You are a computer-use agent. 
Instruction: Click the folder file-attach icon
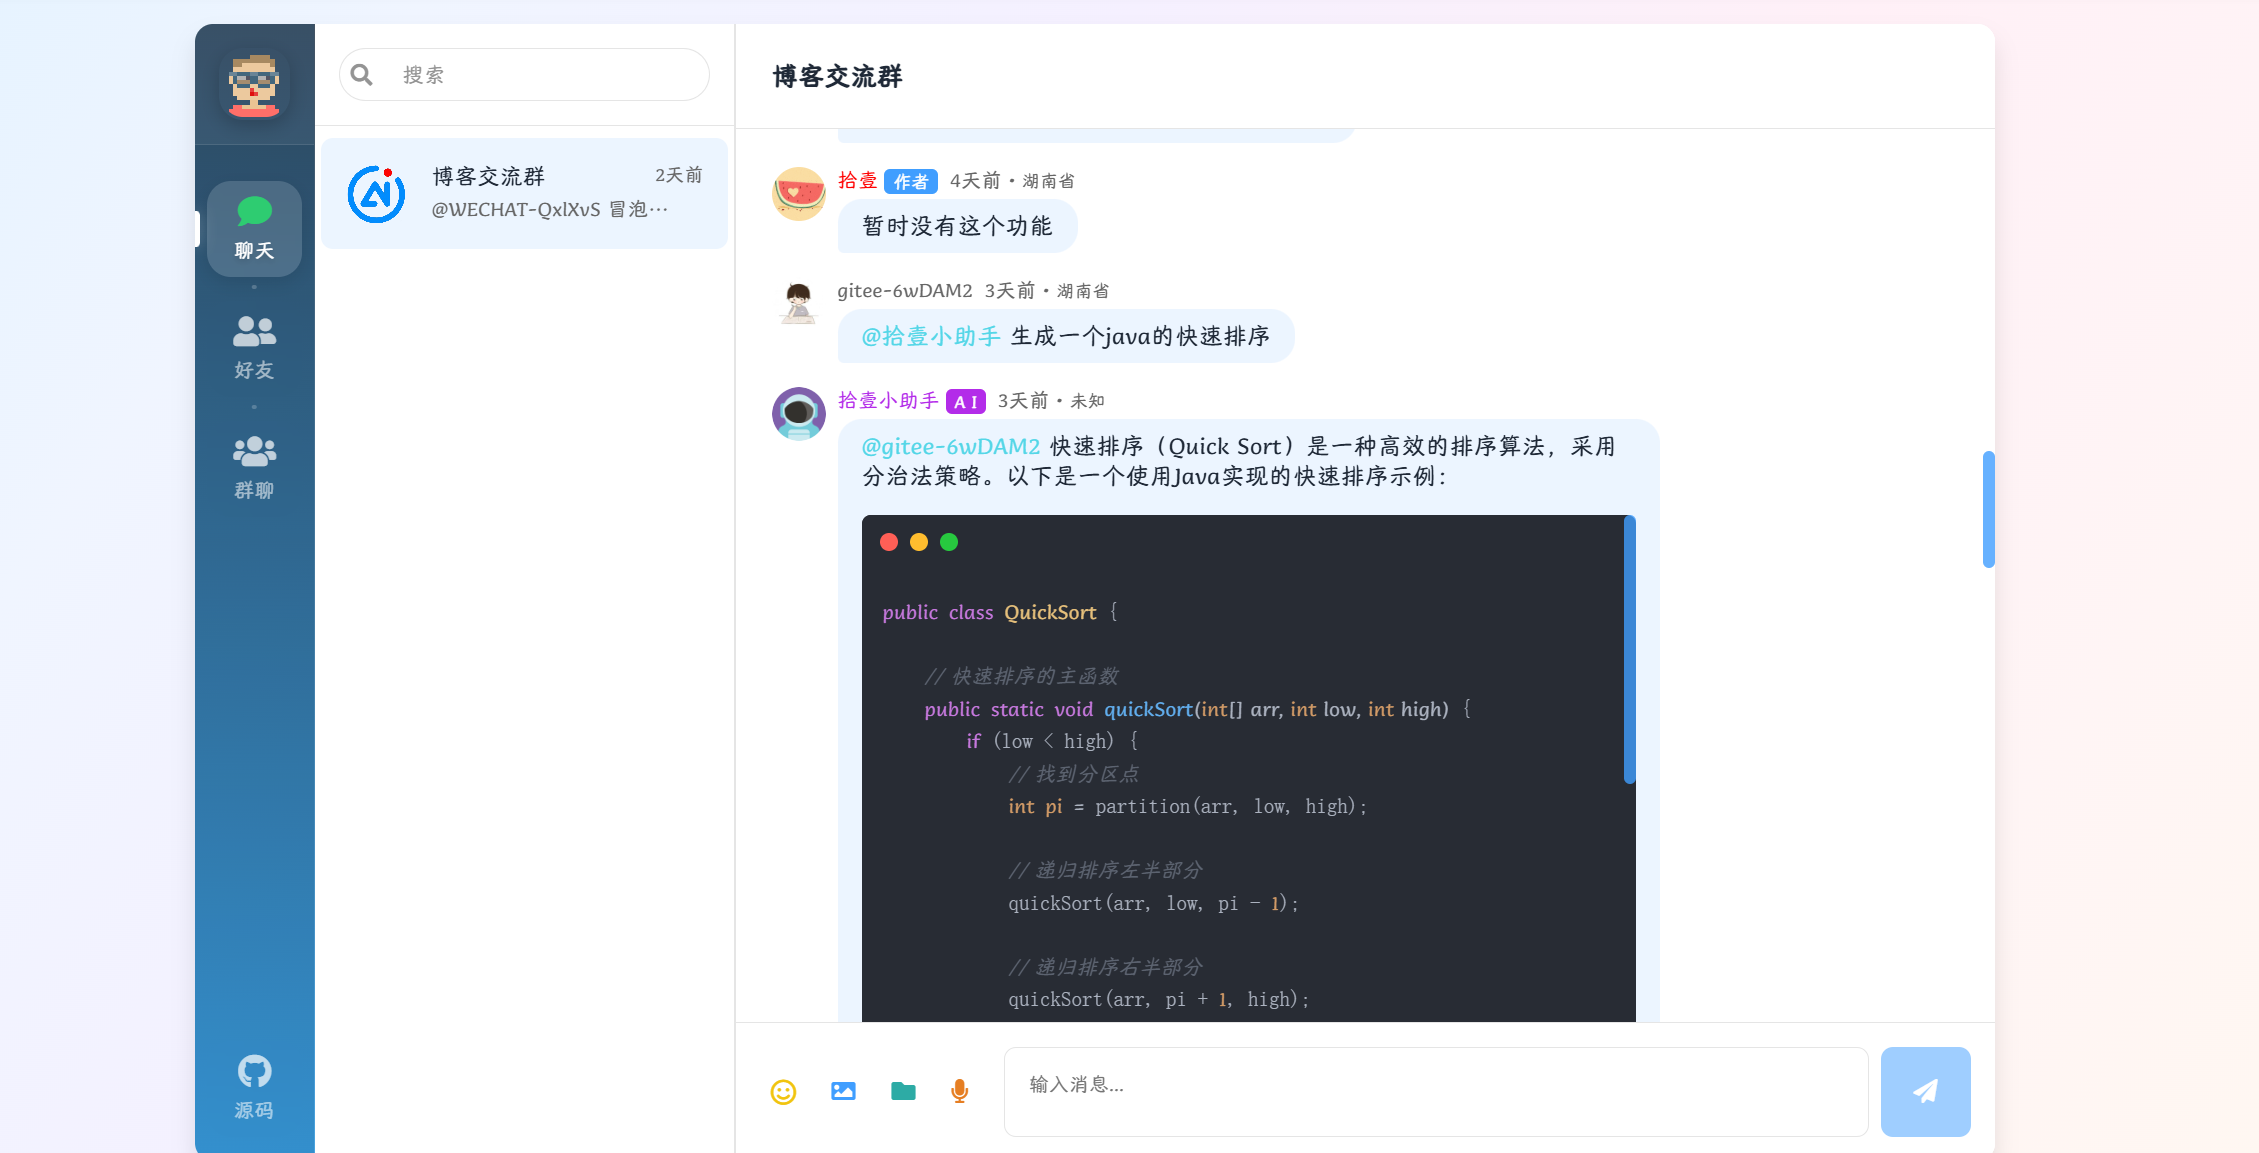click(903, 1091)
